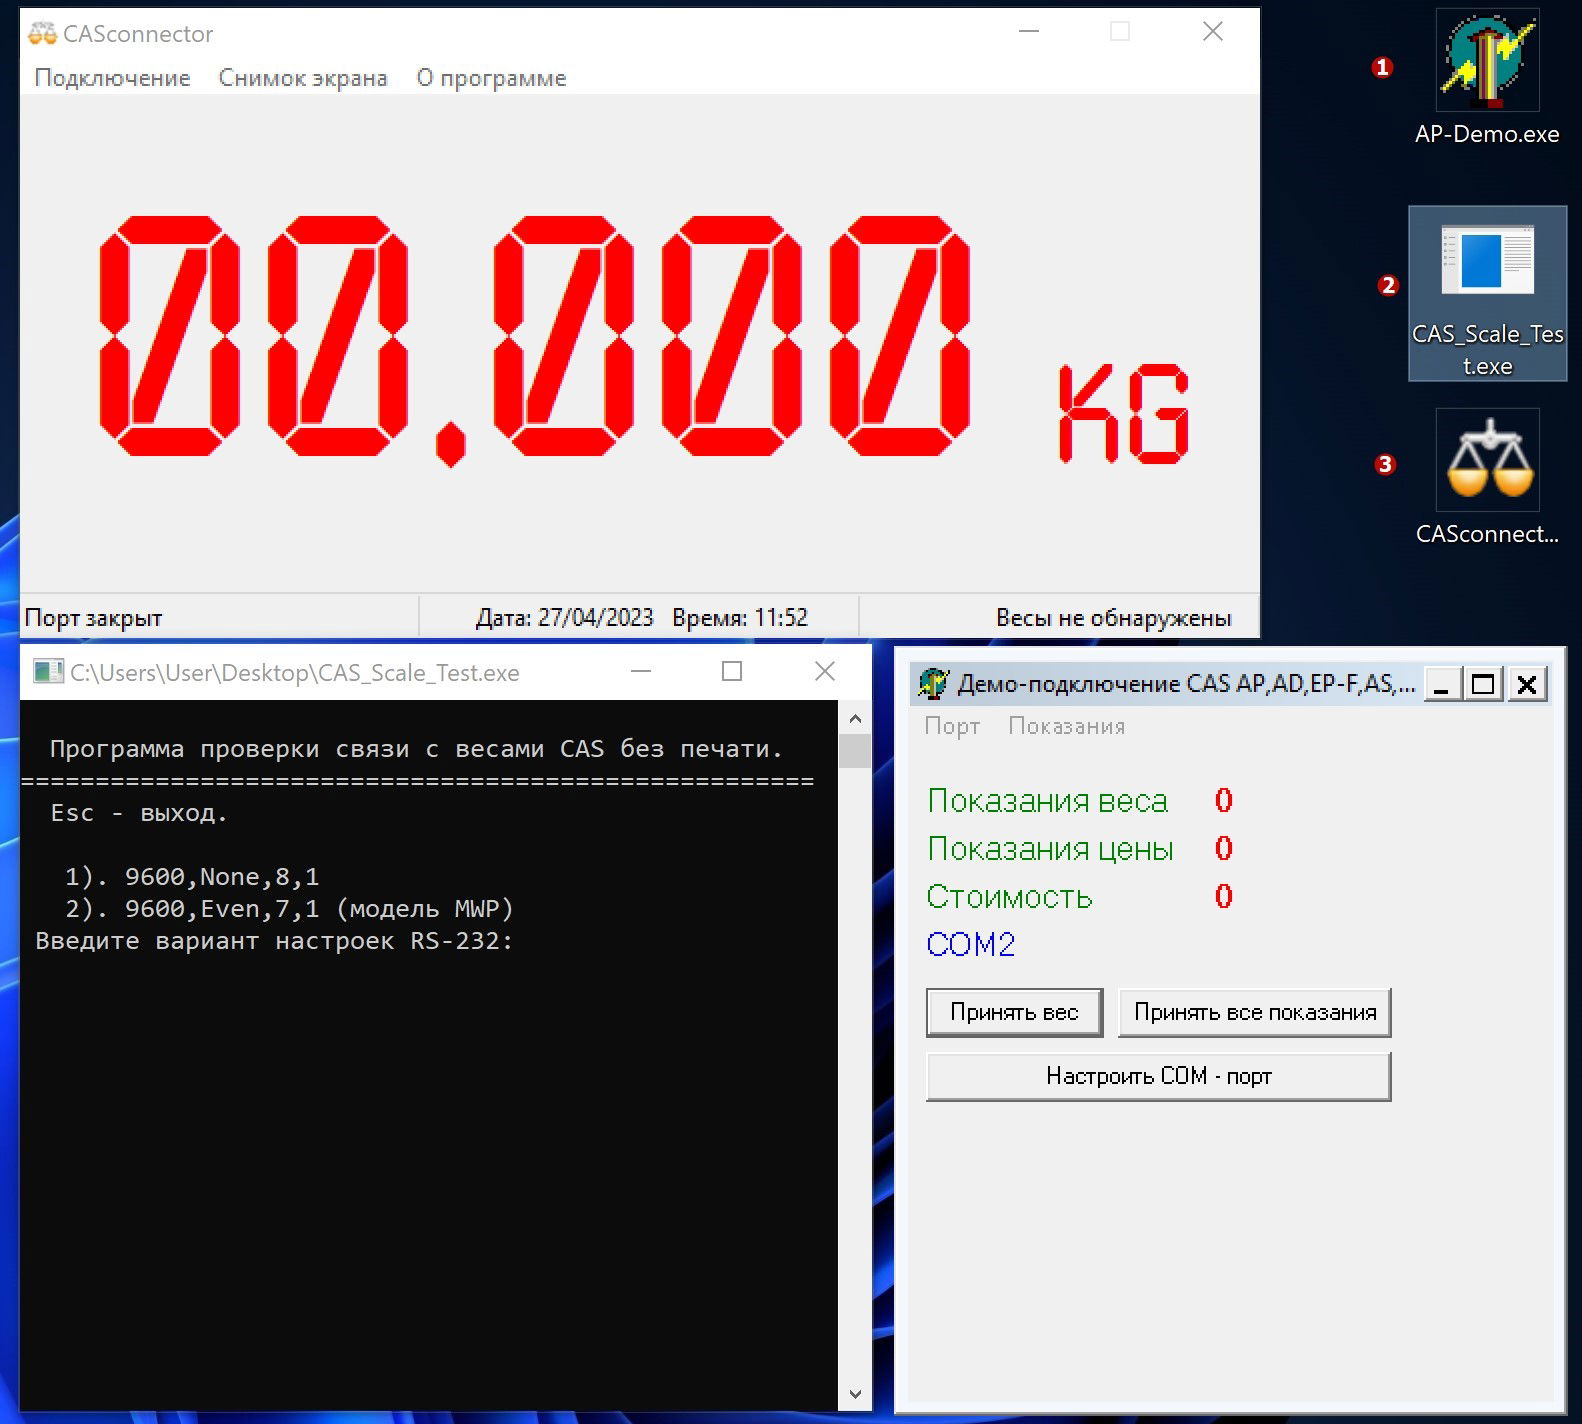Screen dimensions: 1582x1424
Task: Click the CASconnector window title text
Action: (x=138, y=34)
